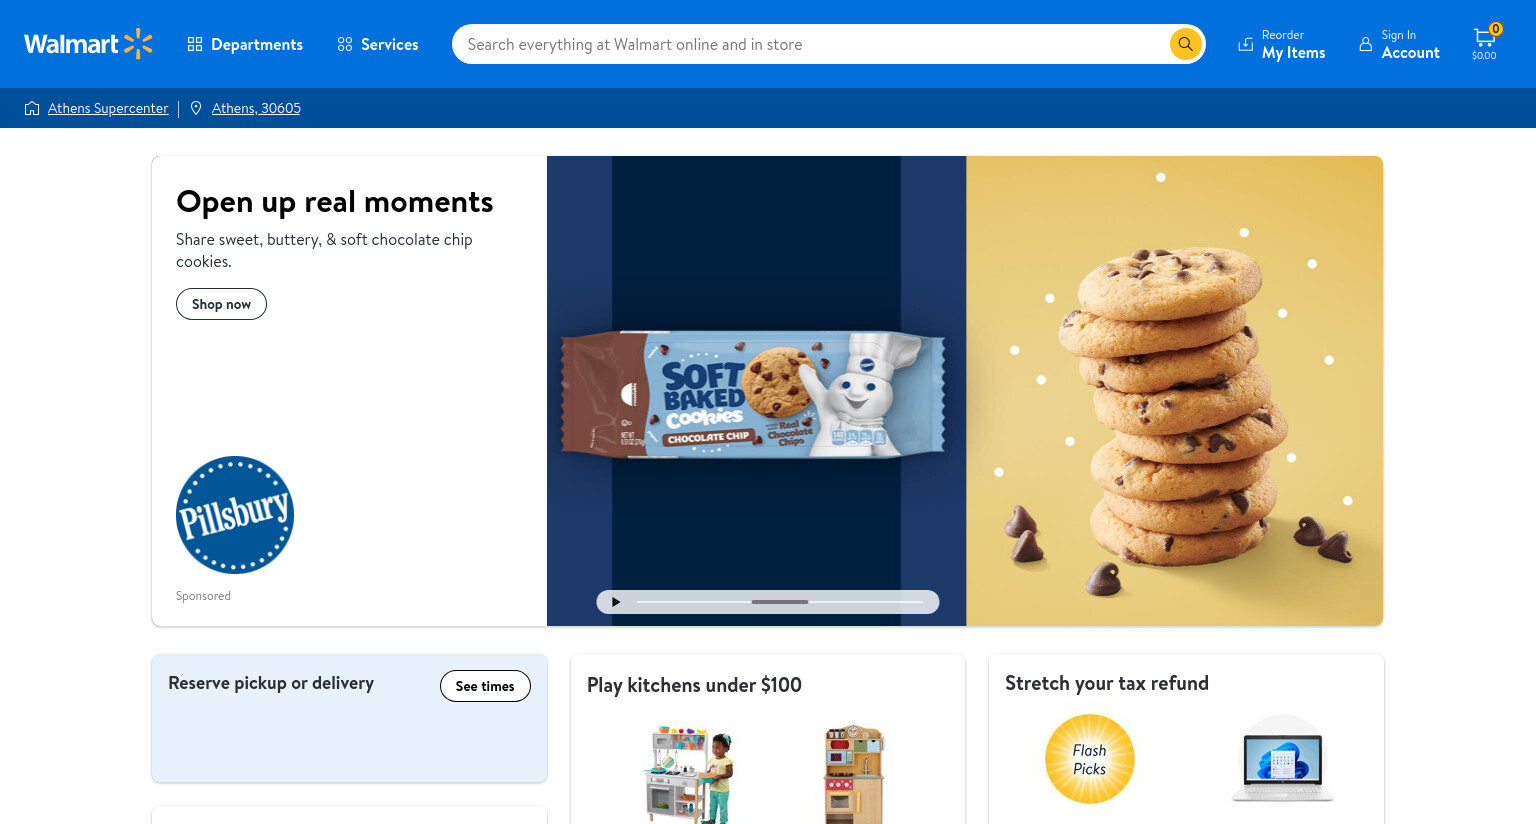
Task: Open the Athens, 30605 location link
Action: tap(256, 108)
